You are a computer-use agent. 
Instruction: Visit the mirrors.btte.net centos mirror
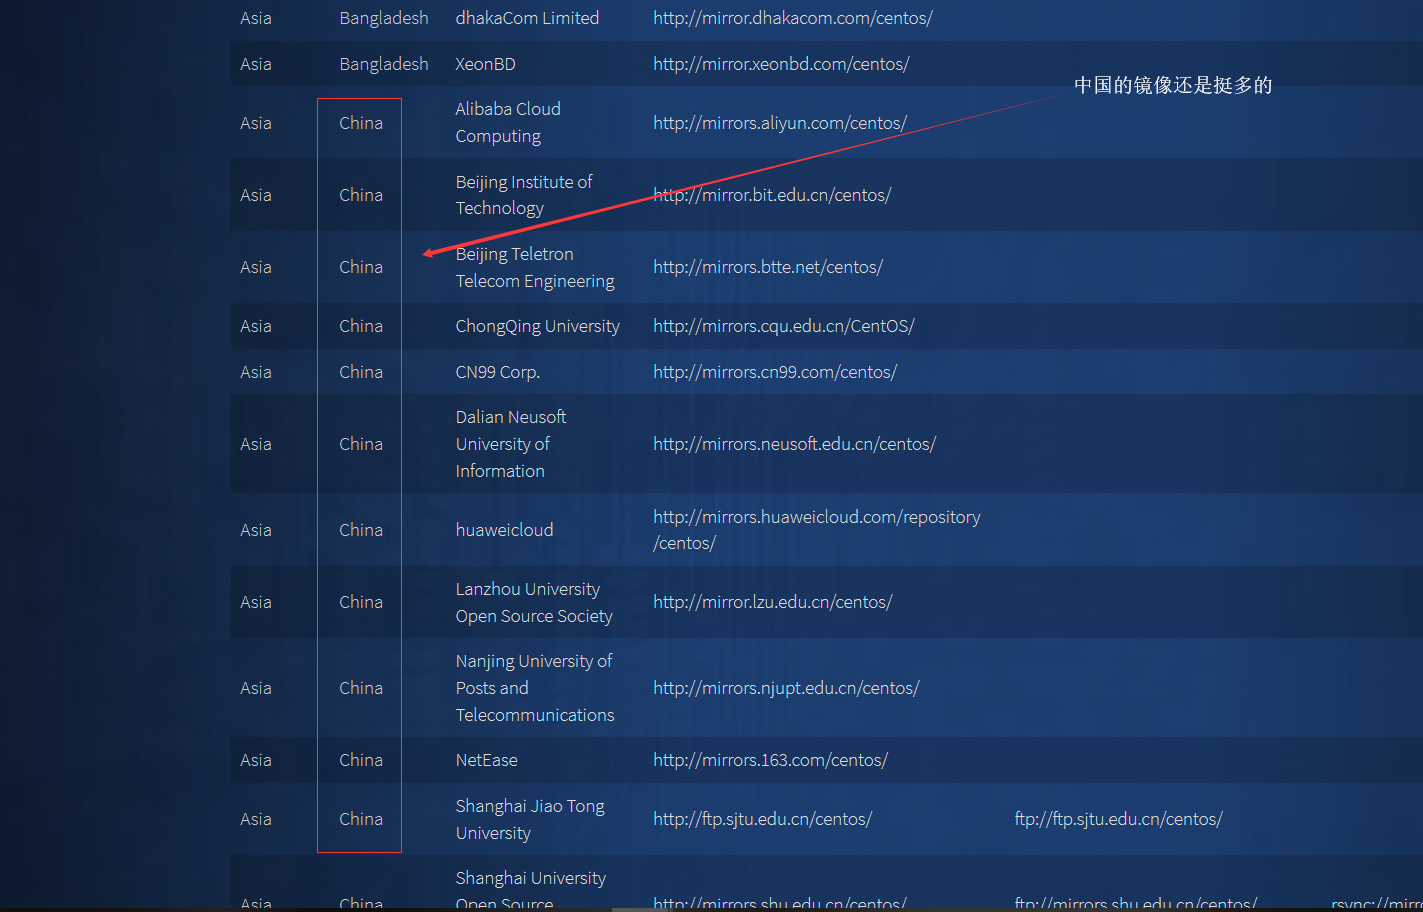click(x=768, y=267)
